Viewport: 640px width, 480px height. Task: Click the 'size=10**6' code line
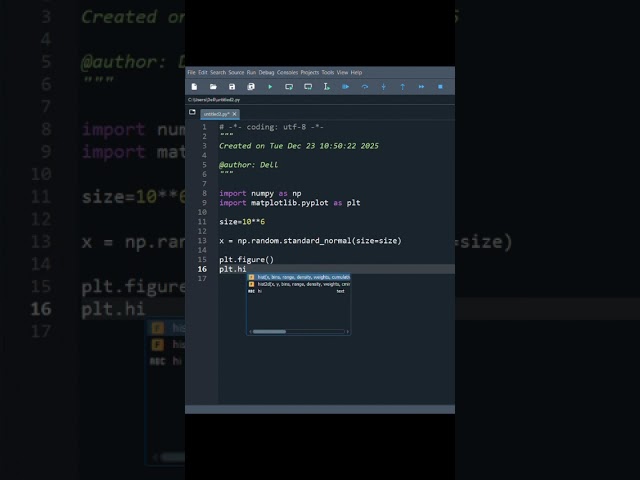coord(242,222)
